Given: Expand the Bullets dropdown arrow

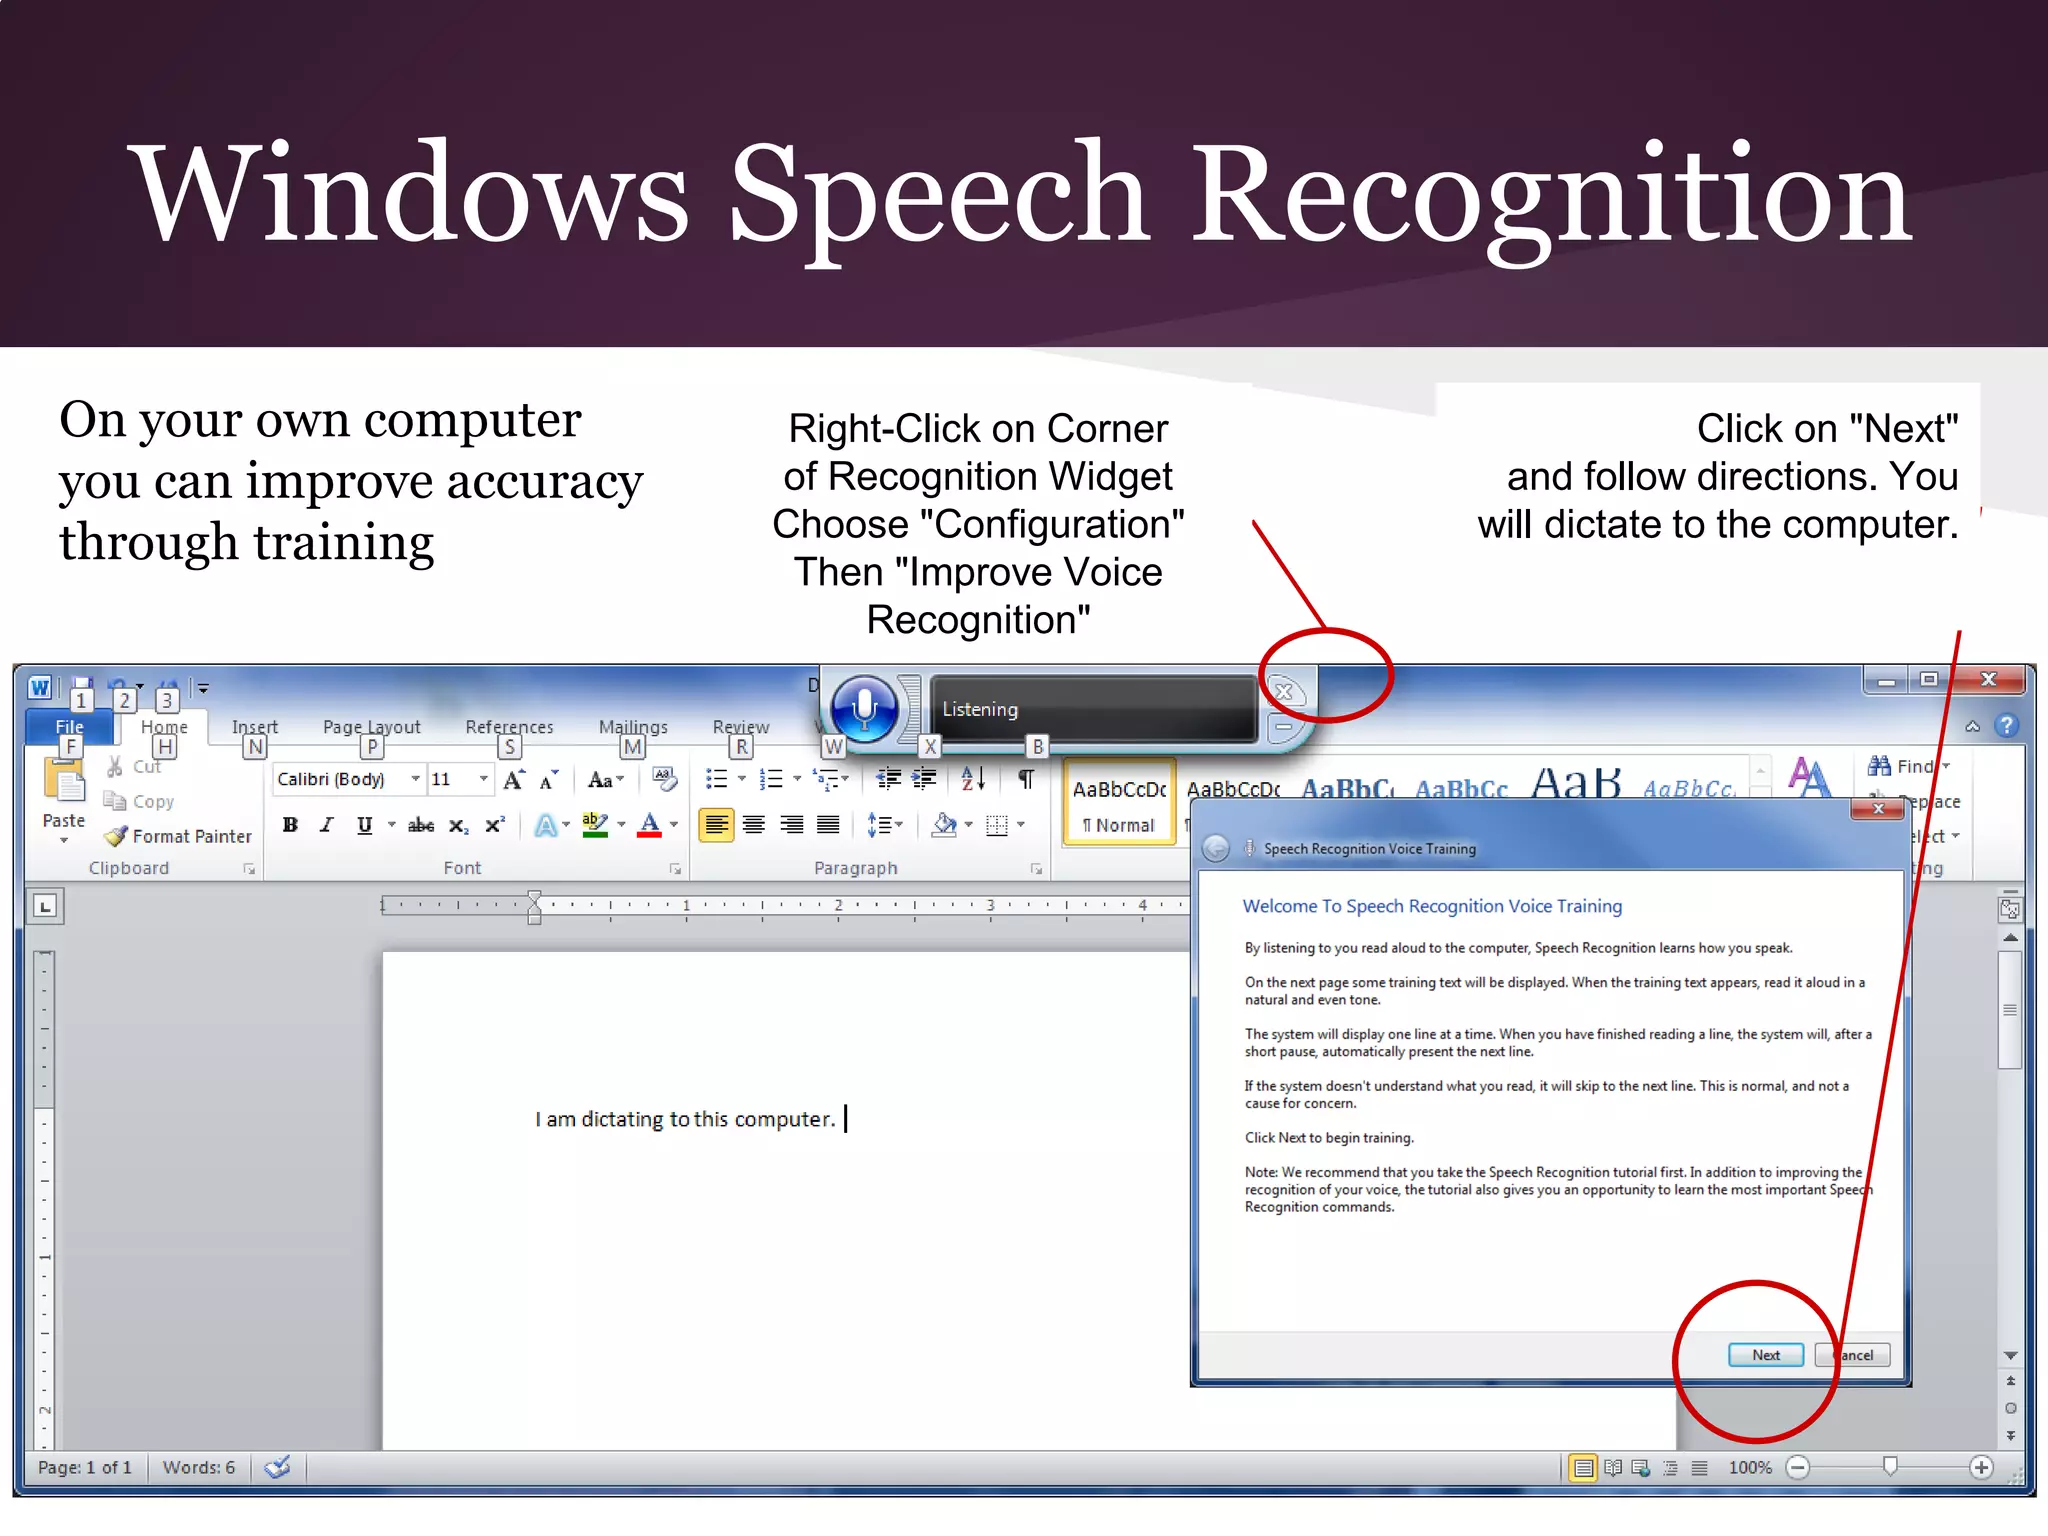Looking at the screenshot, I should (742, 779).
